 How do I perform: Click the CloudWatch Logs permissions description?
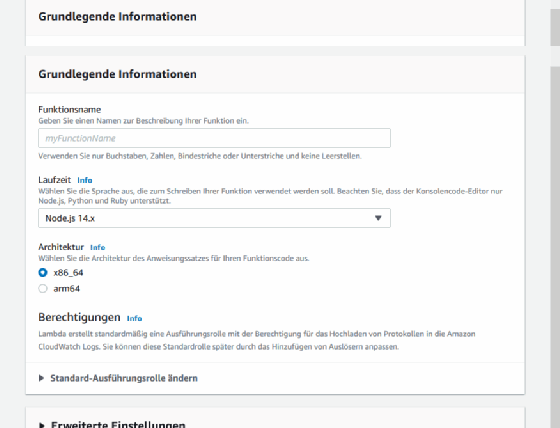click(257, 340)
